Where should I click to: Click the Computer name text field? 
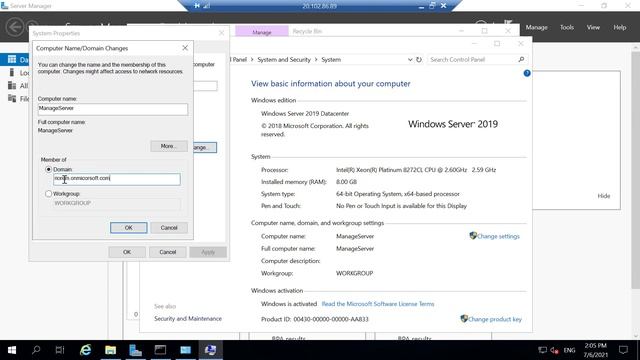(113, 109)
